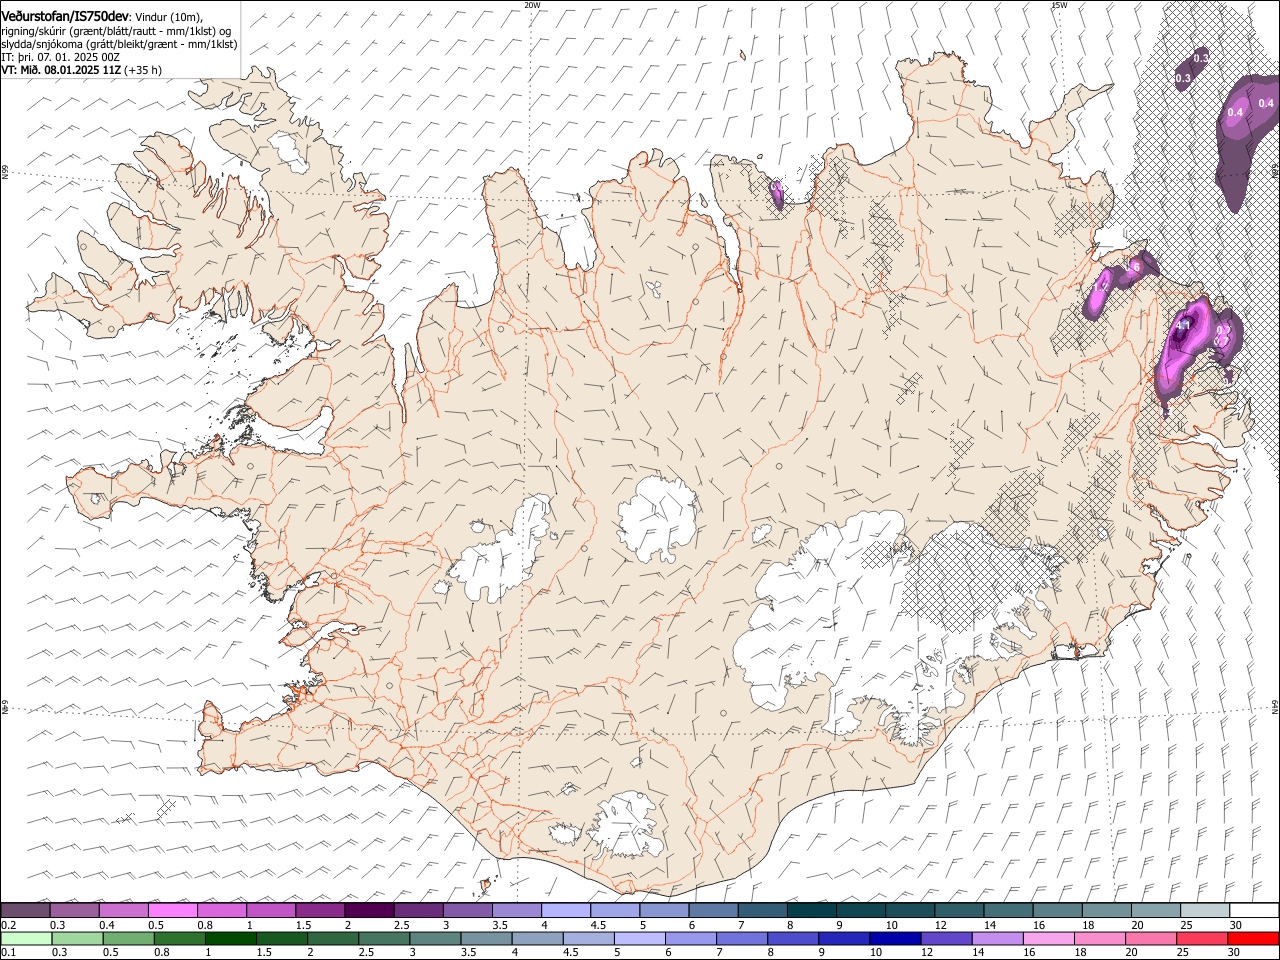This screenshot has height=960, width=1280.
Task: Pick lower legend pale green swatch 0.1 to 0.3
Action: point(26,938)
